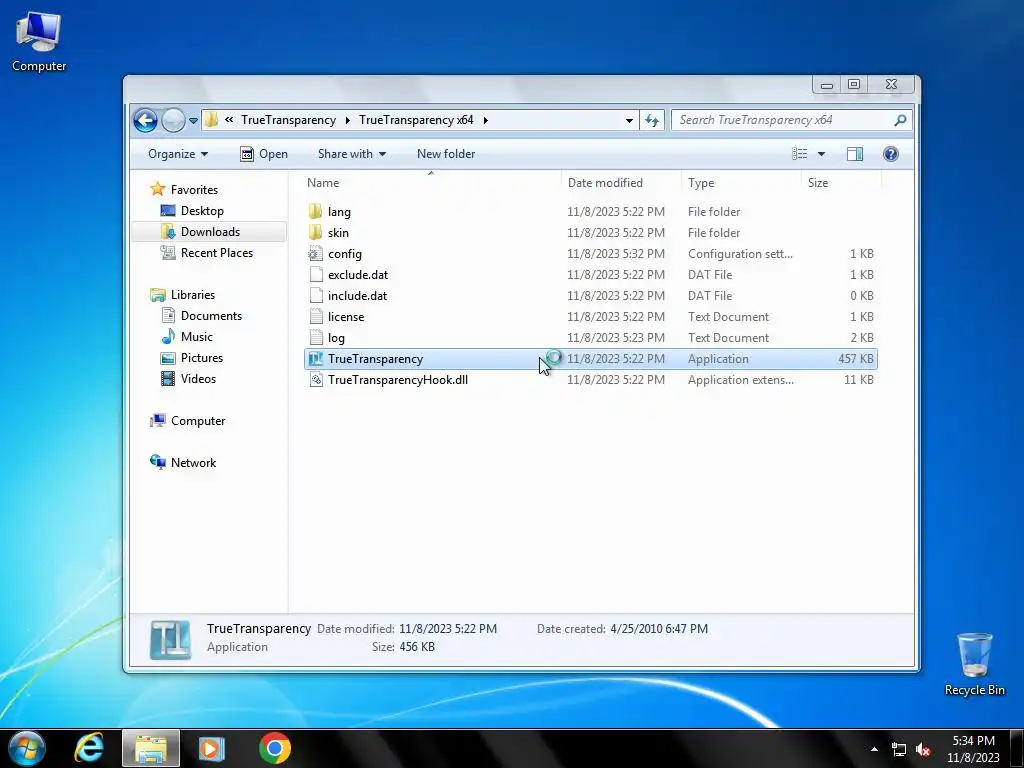The image size is (1024, 768).
Task: Open the Windows Start orb
Action: 27,748
